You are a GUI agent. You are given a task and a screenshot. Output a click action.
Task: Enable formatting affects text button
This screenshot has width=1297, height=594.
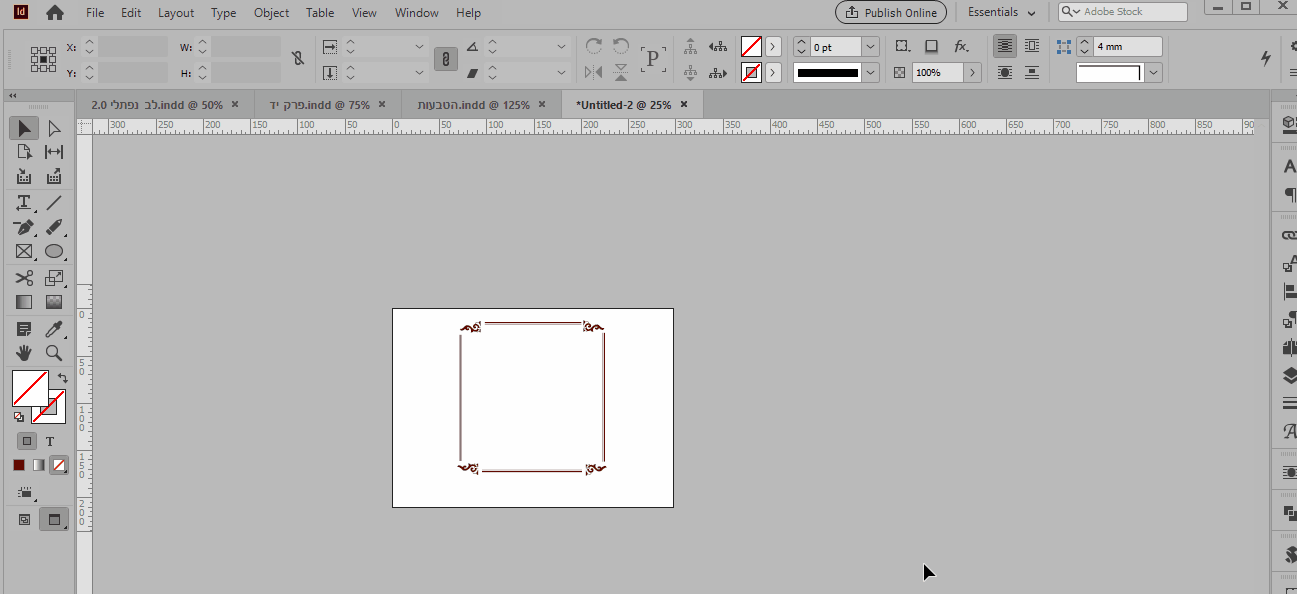click(50, 441)
